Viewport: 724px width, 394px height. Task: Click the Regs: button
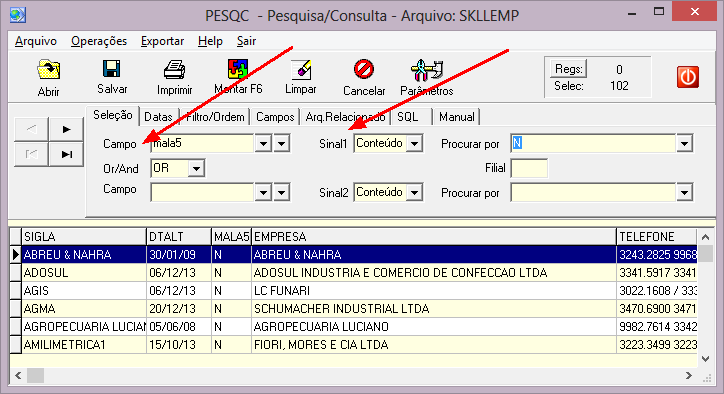tap(568, 69)
